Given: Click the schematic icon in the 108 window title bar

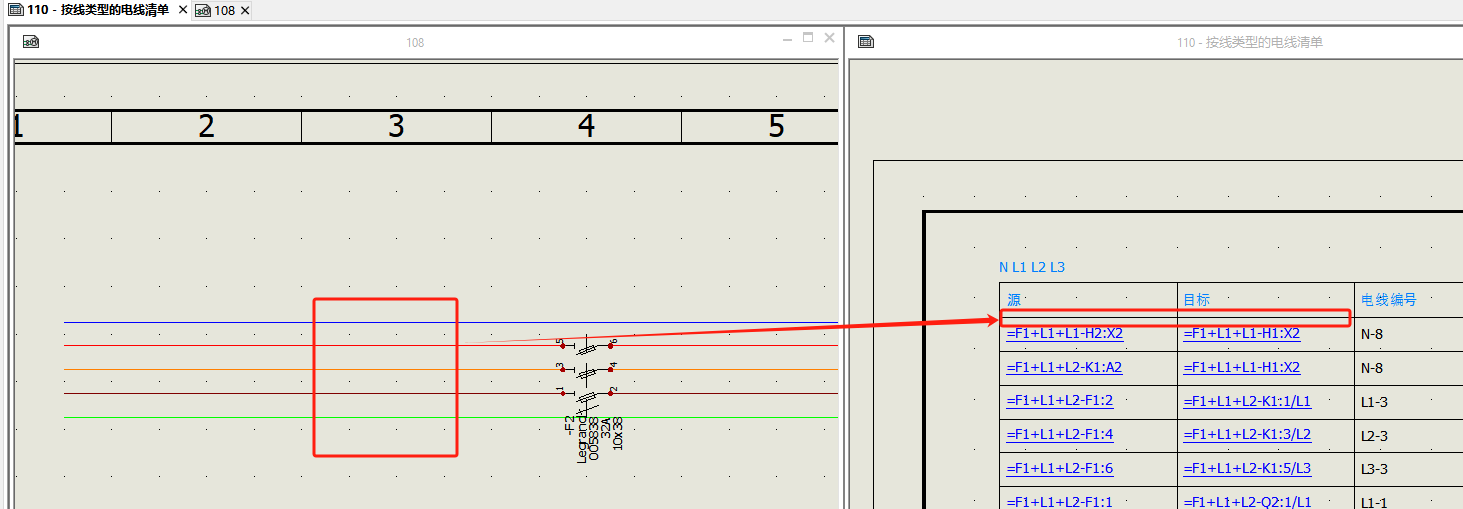Looking at the screenshot, I should 31,42.
